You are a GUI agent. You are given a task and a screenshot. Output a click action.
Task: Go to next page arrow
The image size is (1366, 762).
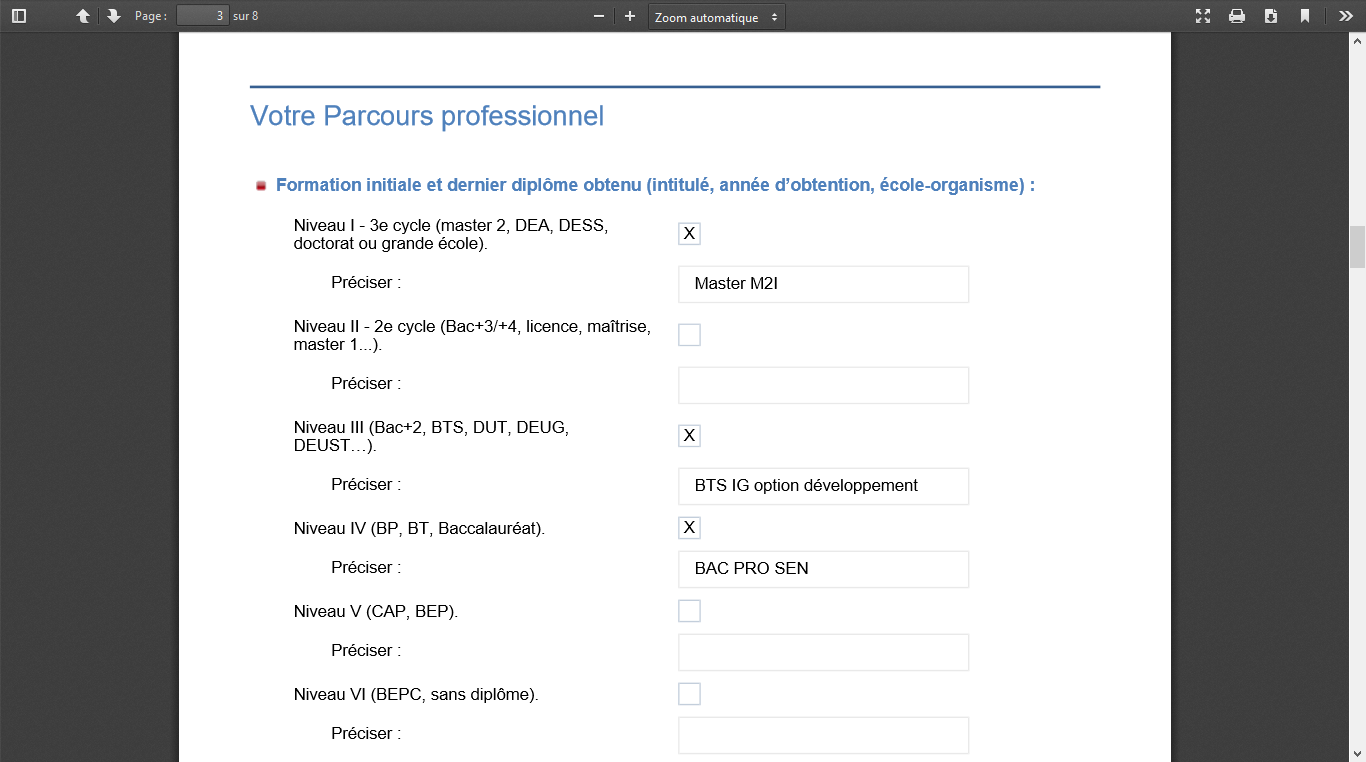113,16
